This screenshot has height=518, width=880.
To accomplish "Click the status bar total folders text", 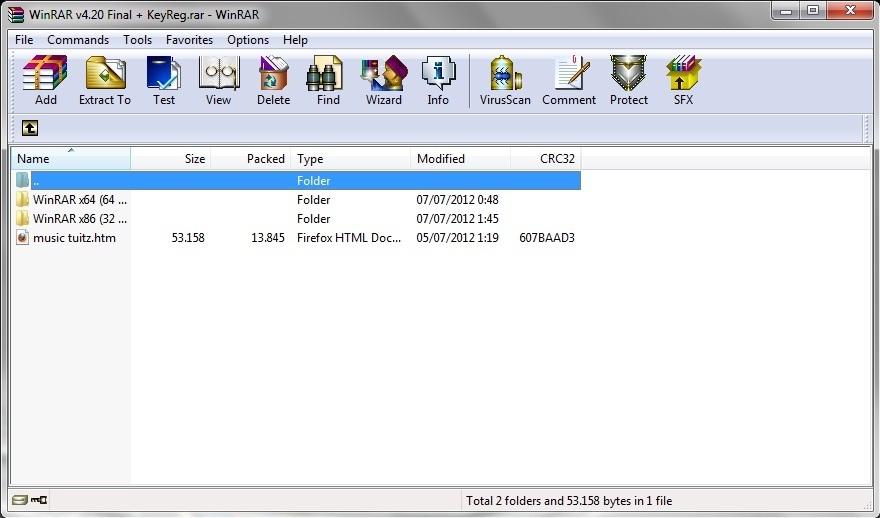I will 569,501.
